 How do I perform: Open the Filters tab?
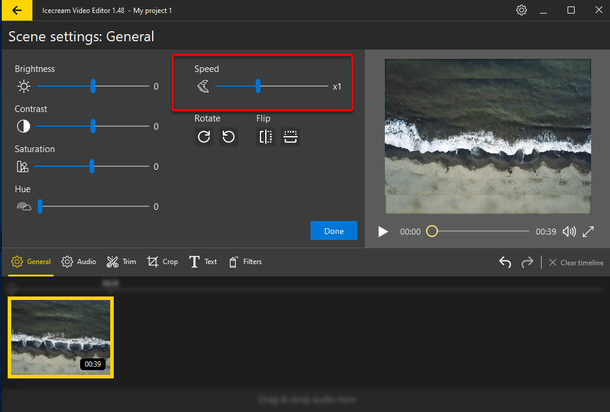pos(245,262)
